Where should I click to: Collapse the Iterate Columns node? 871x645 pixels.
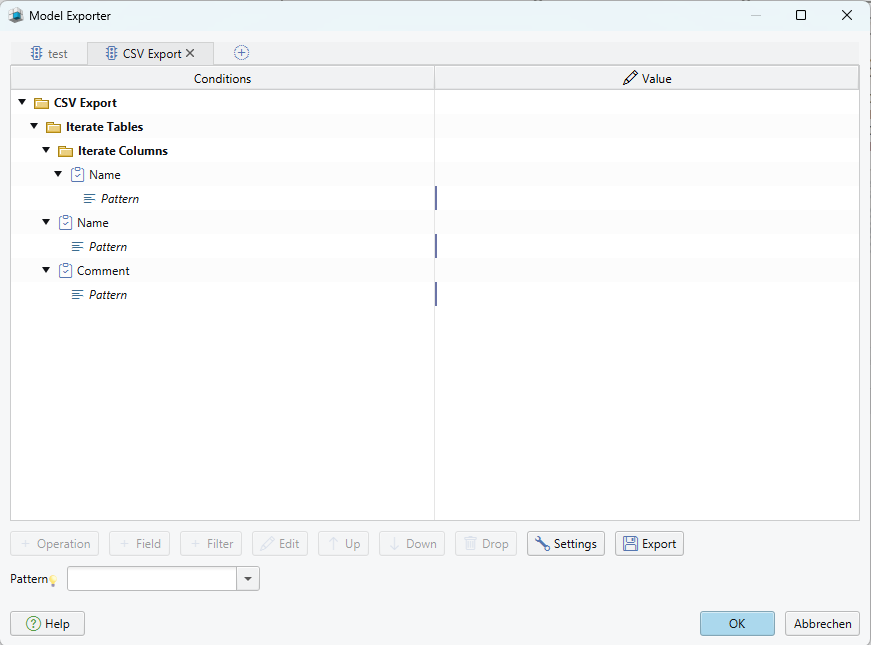[47, 150]
